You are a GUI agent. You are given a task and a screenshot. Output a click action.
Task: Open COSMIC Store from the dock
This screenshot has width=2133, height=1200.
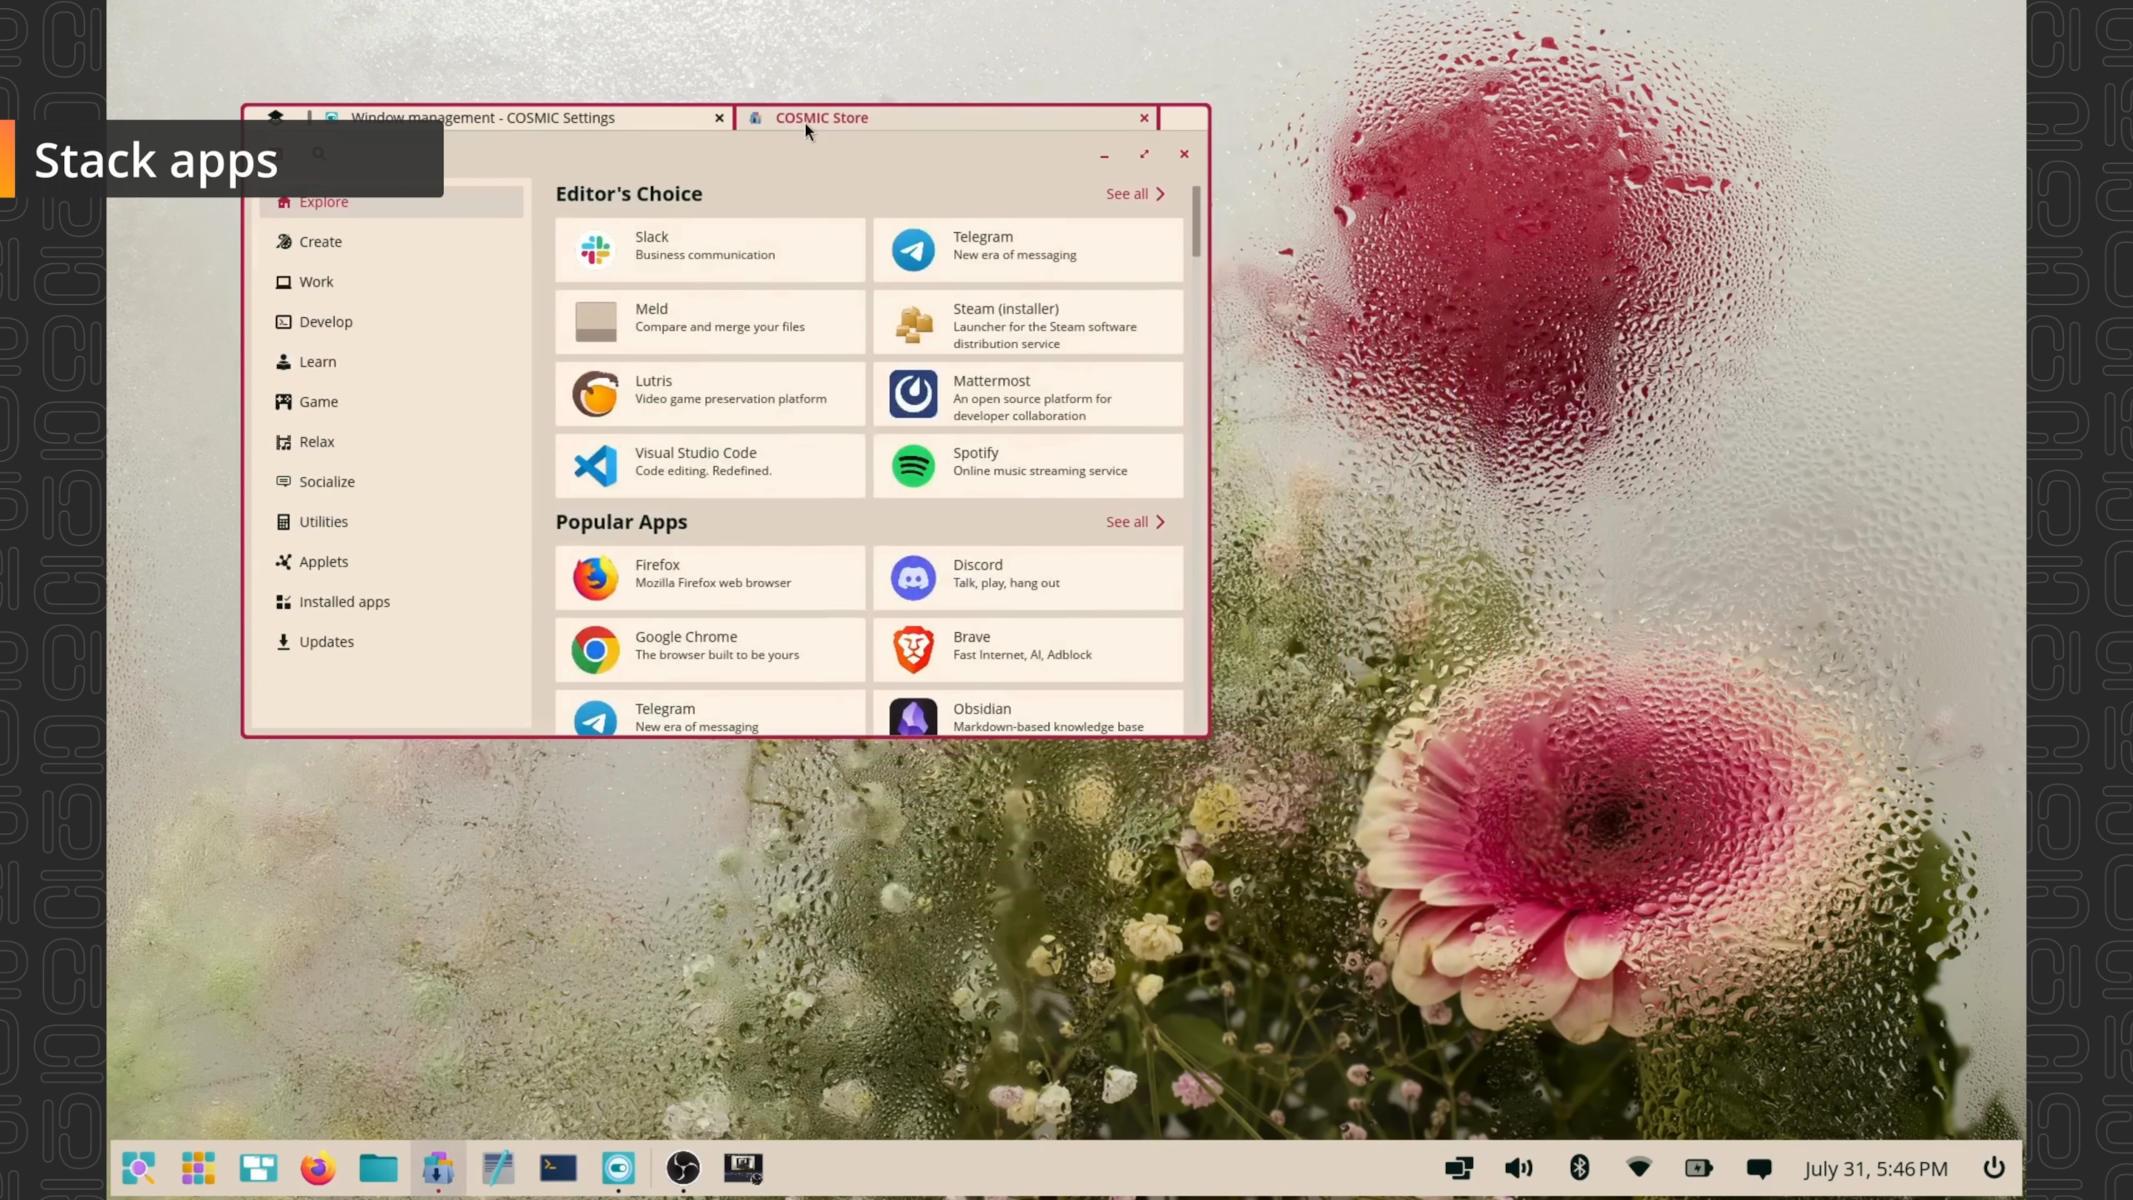pyautogui.click(x=438, y=1167)
